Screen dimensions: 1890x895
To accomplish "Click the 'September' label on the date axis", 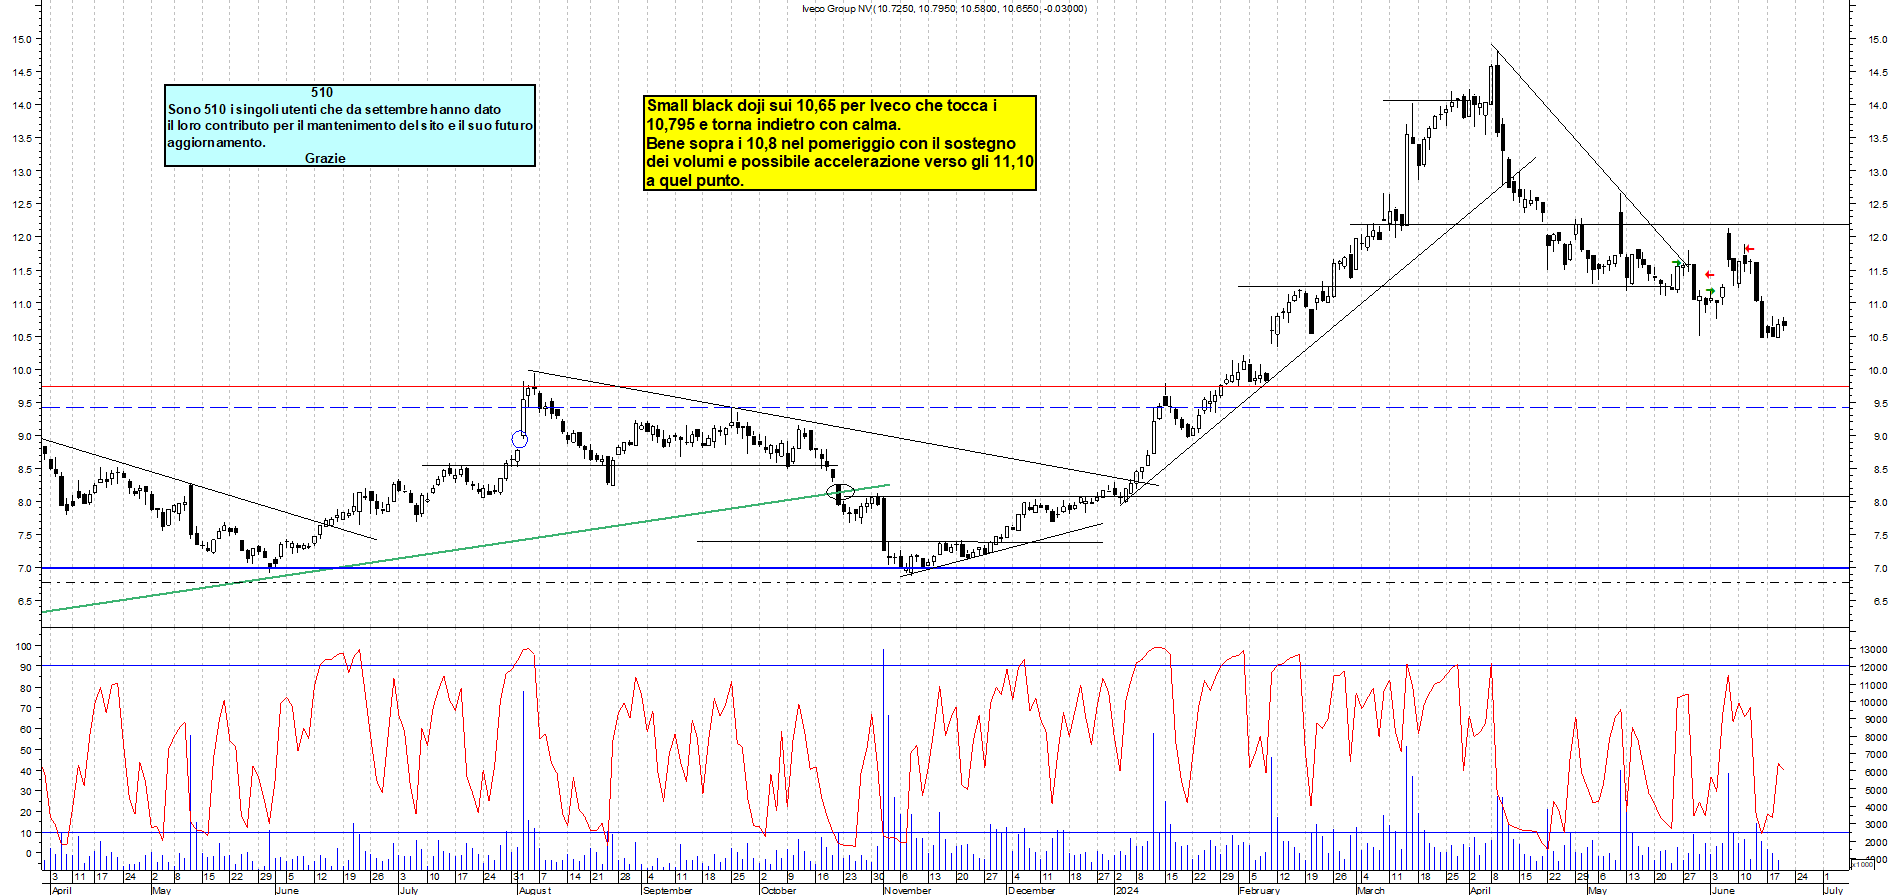I will pos(667,890).
